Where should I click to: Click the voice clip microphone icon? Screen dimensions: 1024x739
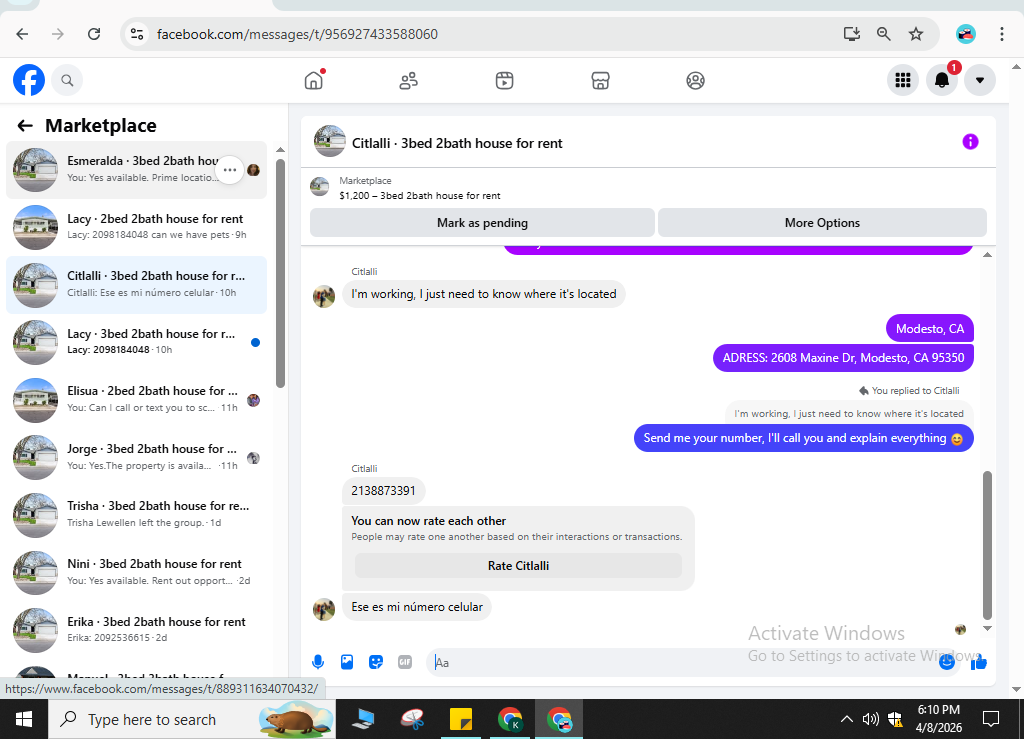tap(318, 662)
